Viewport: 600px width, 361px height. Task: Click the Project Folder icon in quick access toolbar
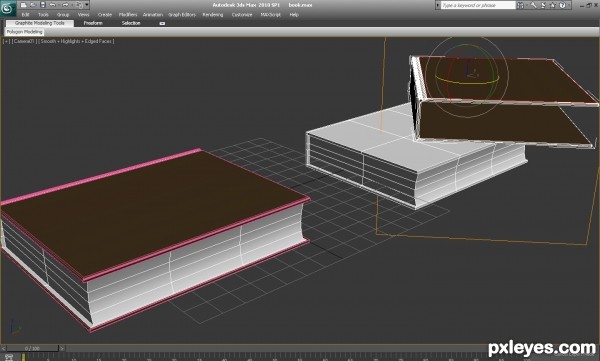[79, 5]
